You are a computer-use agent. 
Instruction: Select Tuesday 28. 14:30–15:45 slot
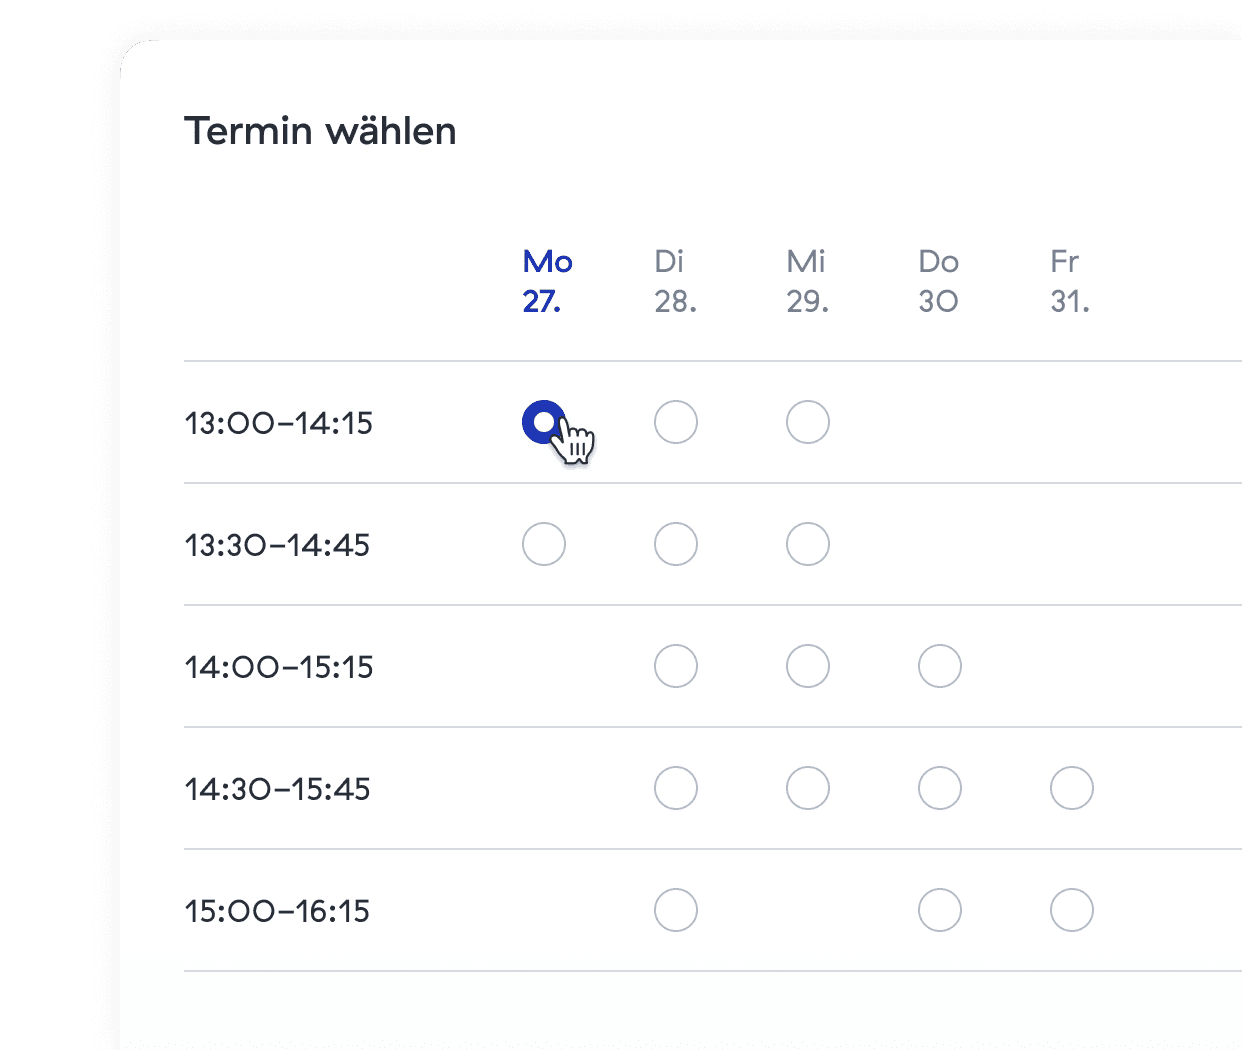click(676, 788)
